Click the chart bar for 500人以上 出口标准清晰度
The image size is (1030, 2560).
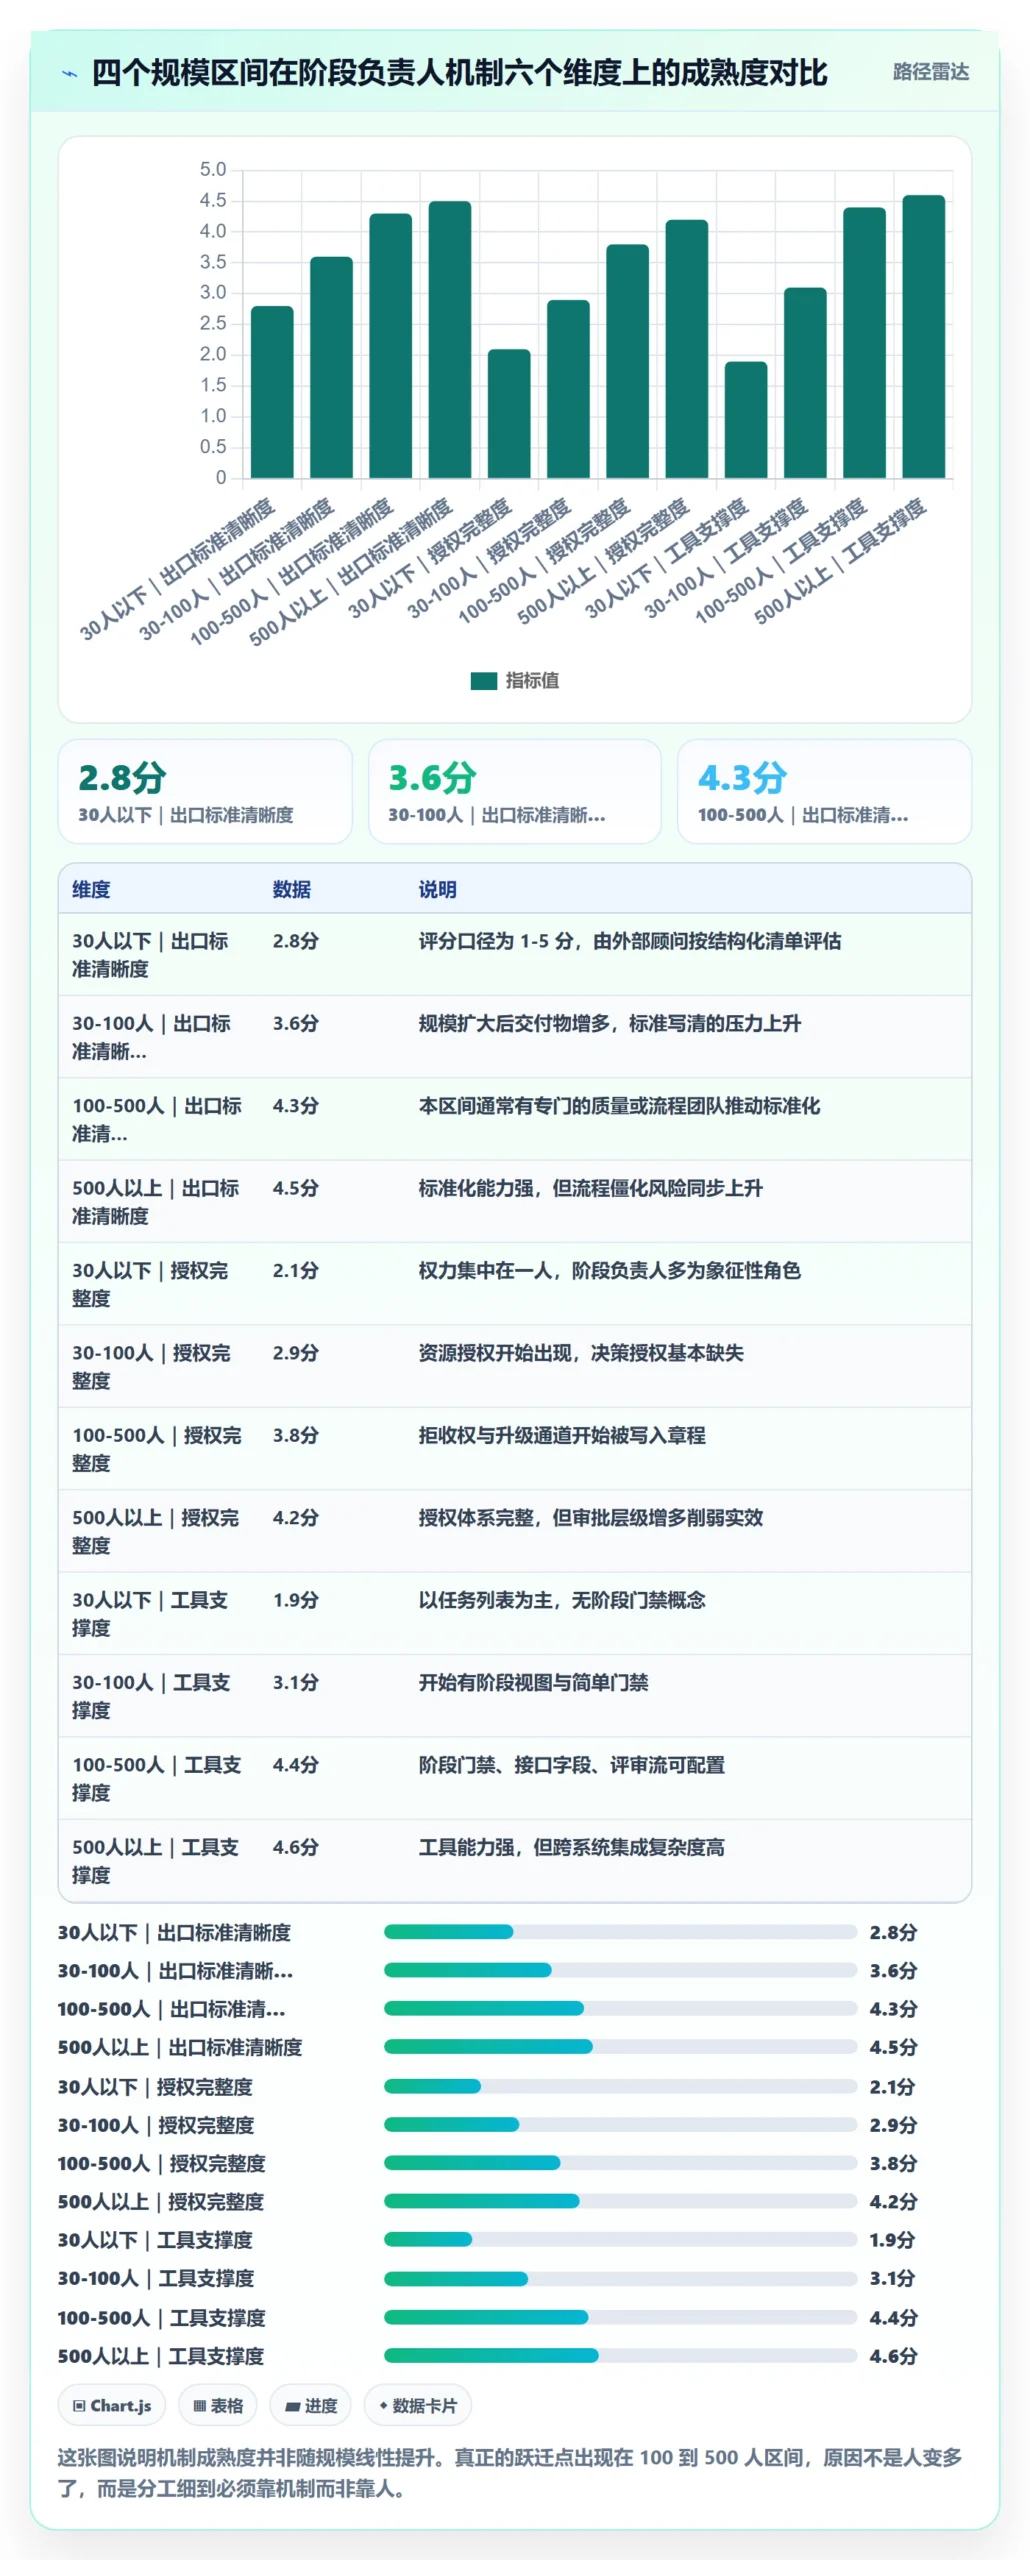coord(450,340)
